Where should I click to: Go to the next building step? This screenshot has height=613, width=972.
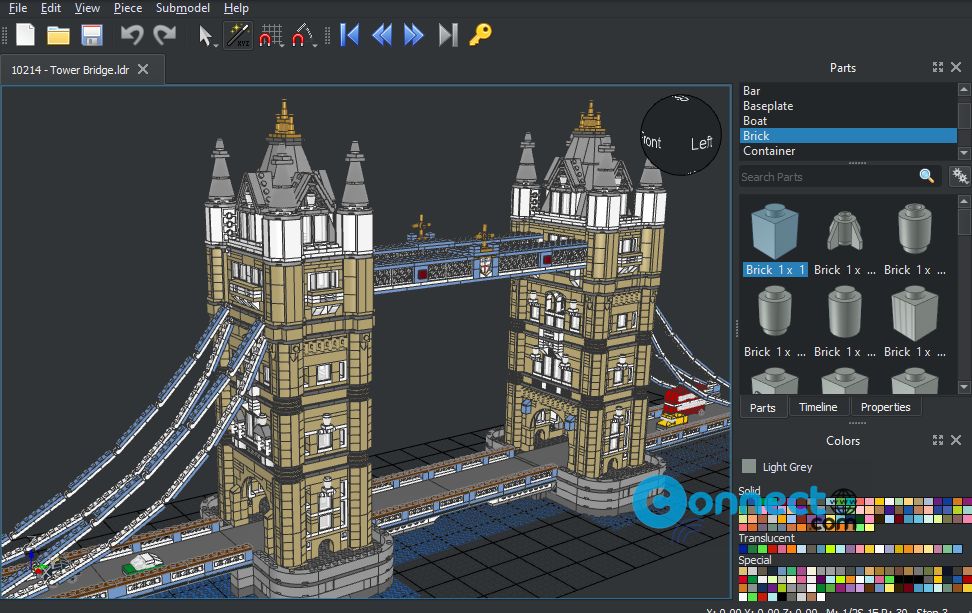pyautogui.click(x=413, y=35)
